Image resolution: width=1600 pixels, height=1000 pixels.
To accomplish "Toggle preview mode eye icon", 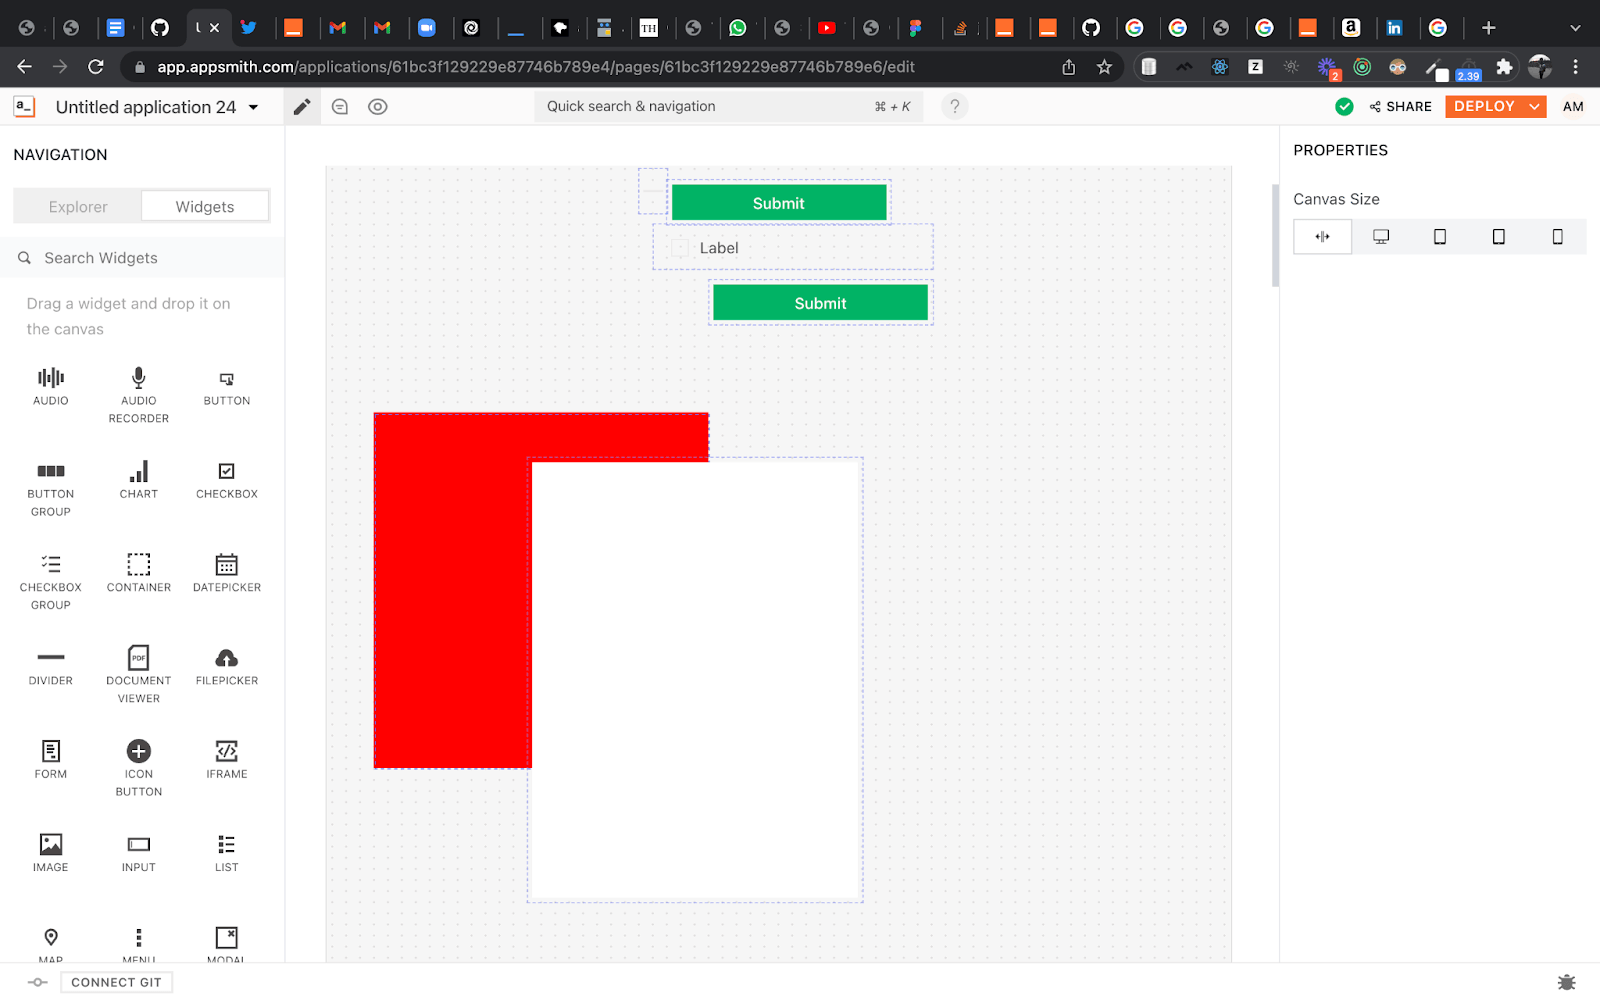I will click(x=377, y=107).
